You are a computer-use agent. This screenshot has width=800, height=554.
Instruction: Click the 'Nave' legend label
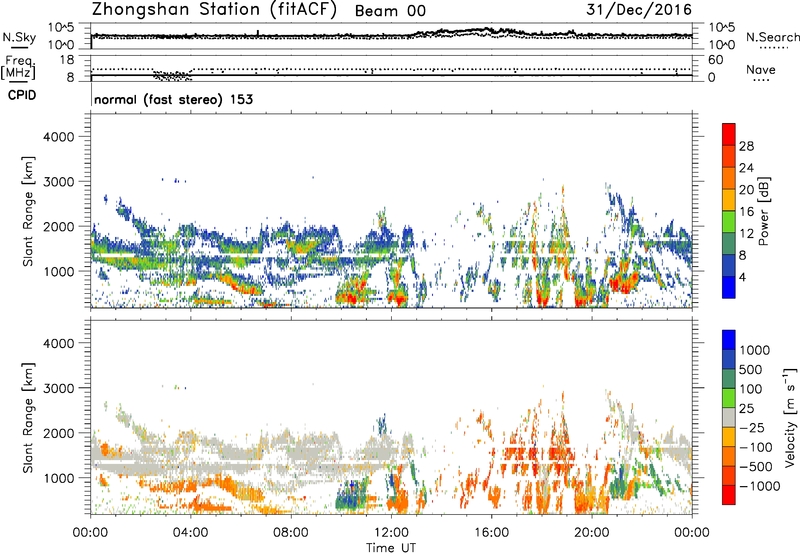click(761, 70)
